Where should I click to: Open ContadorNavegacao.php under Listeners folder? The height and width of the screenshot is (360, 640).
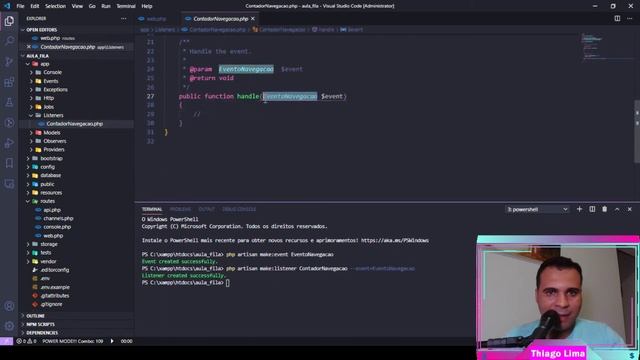click(x=74, y=124)
